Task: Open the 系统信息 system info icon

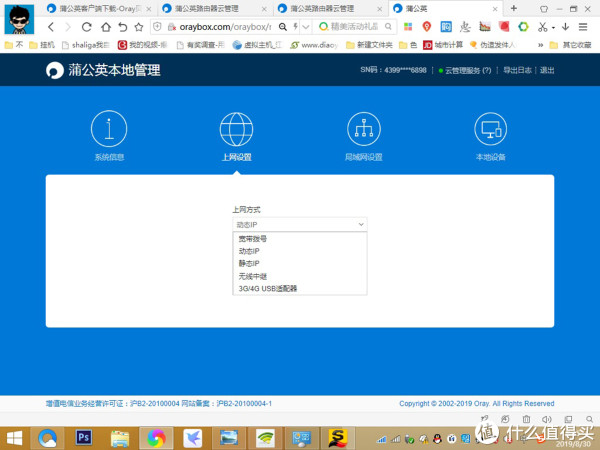Action: 109,129
